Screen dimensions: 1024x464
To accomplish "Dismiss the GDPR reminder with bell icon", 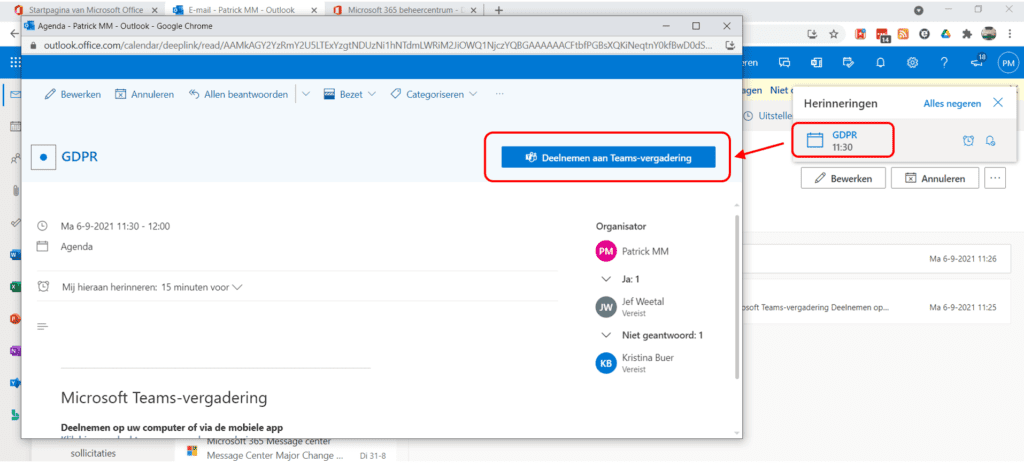I will point(990,141).
